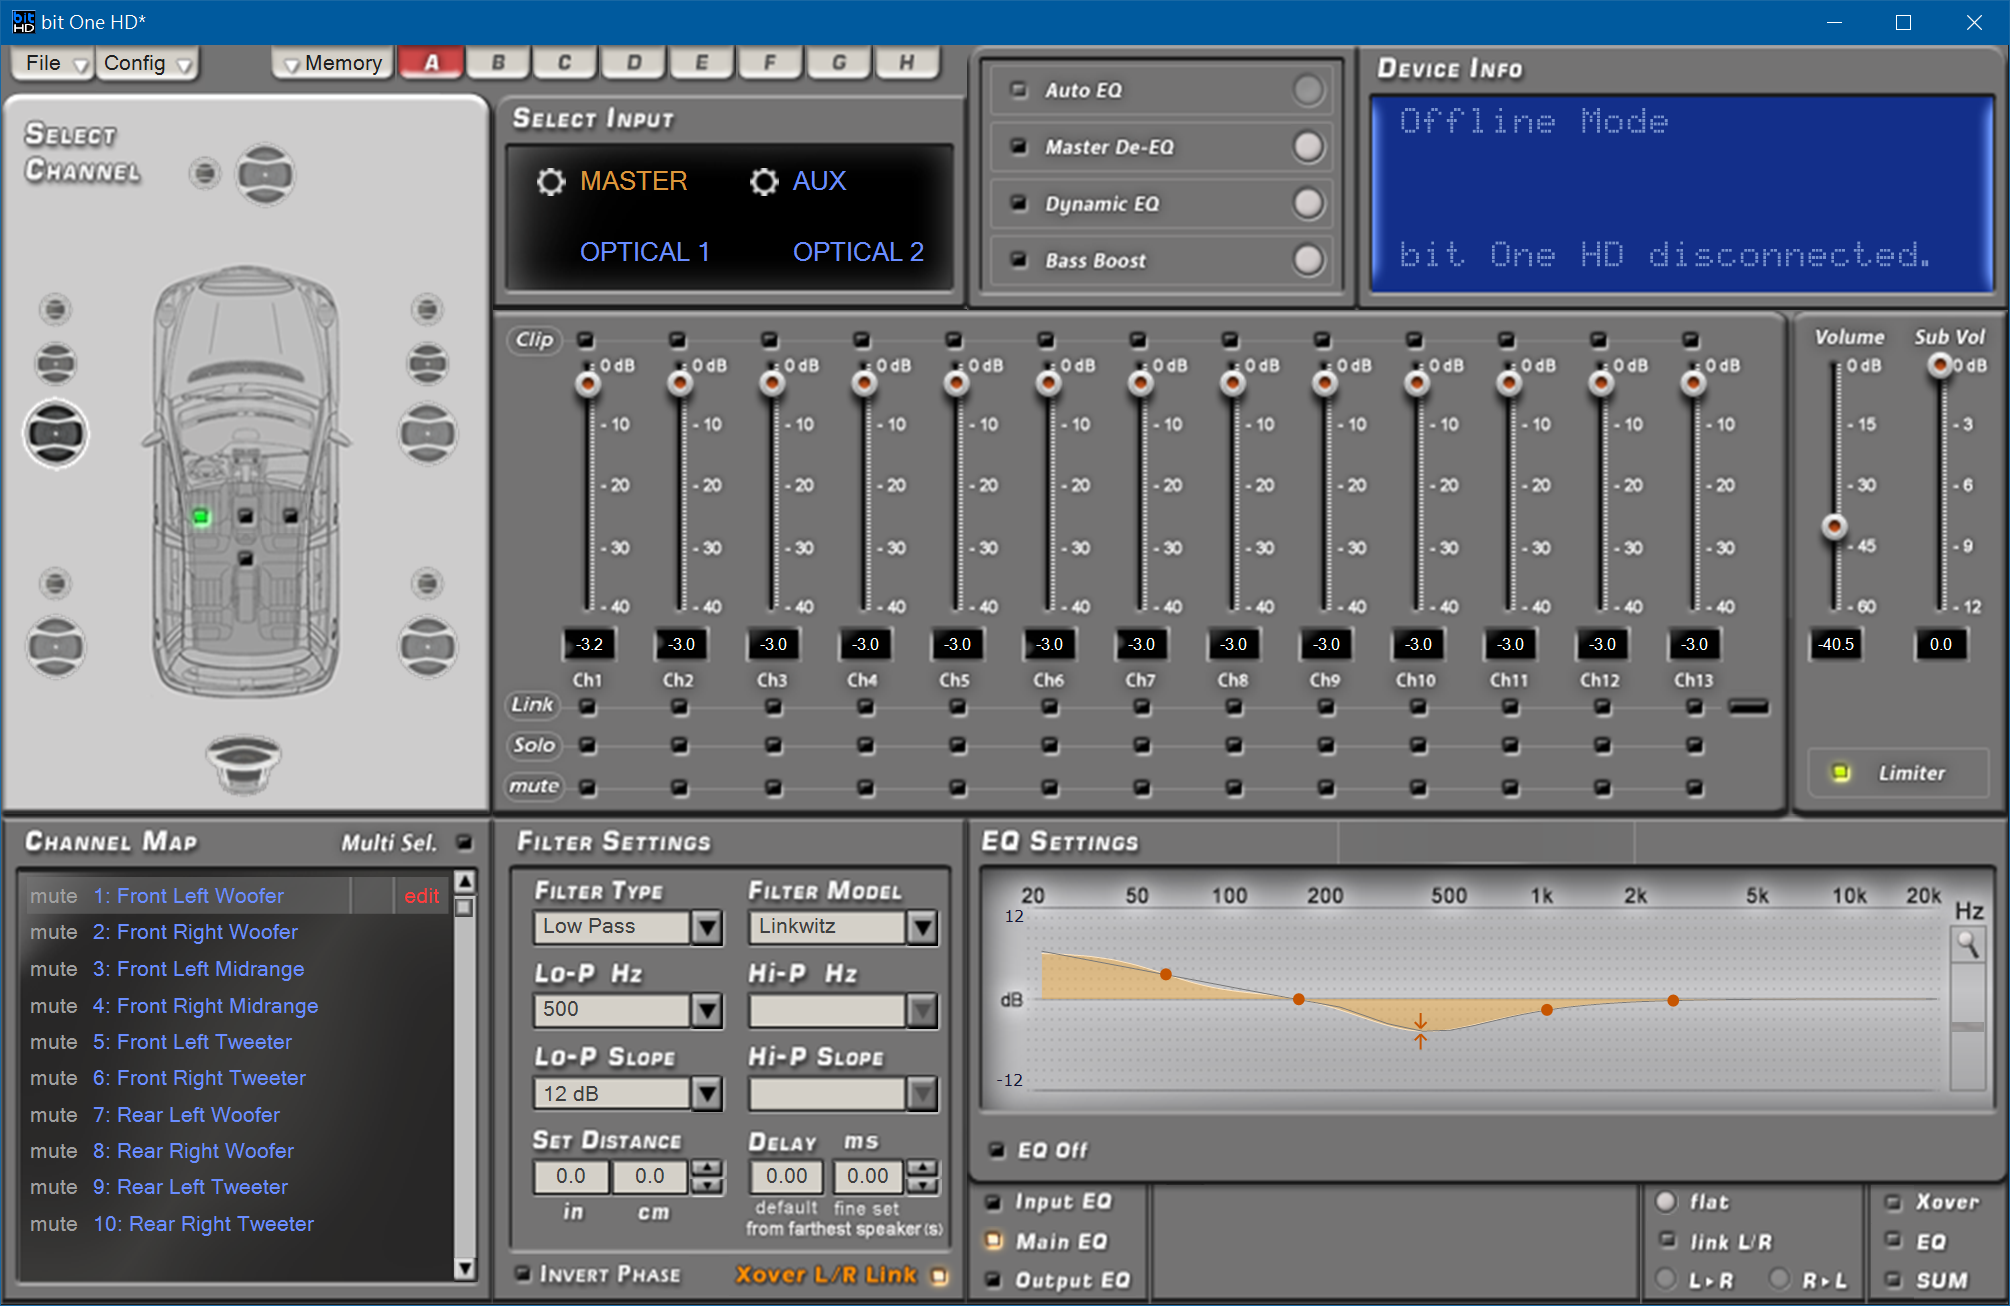Mute Ch3 using its mute checkbox
Image resolution: width=2010 pixels, height=1306 pixels.
coord(773,787)
